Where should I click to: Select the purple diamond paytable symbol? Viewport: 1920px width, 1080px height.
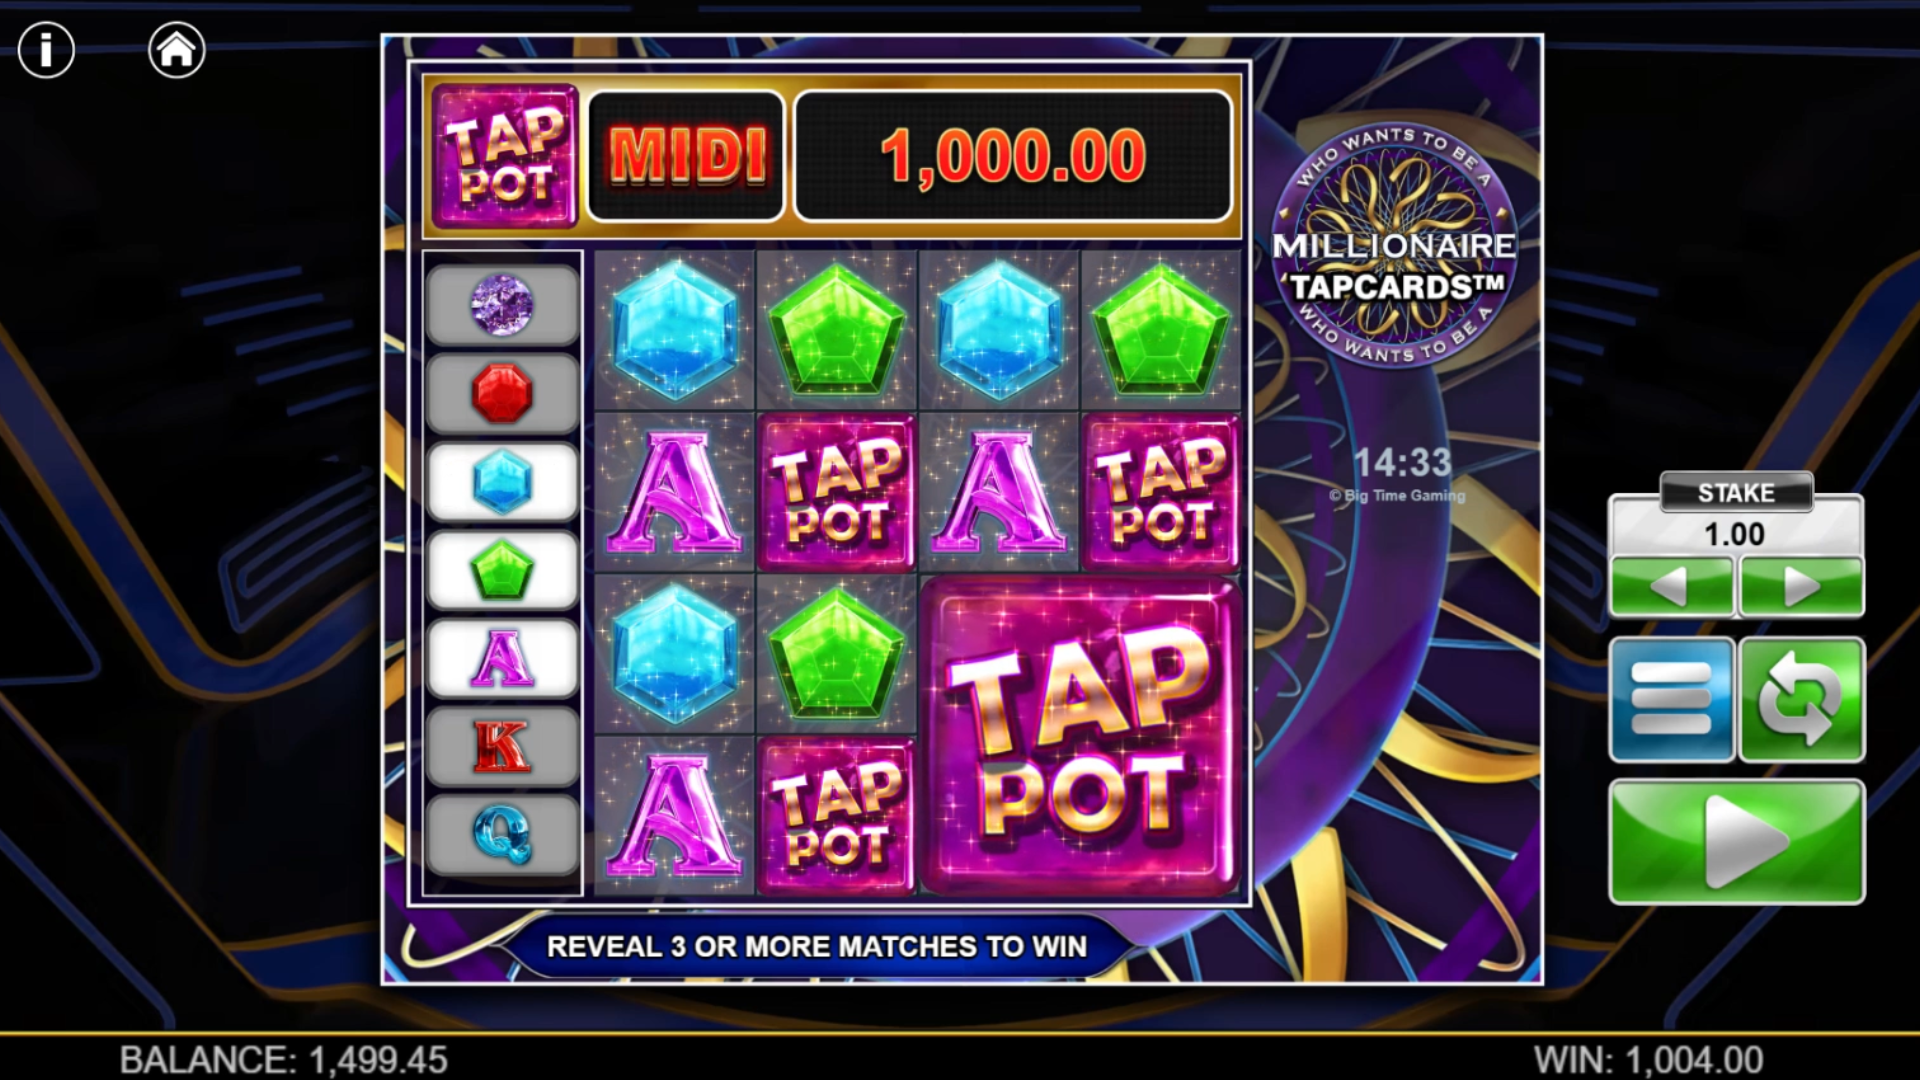pos(502,305)
